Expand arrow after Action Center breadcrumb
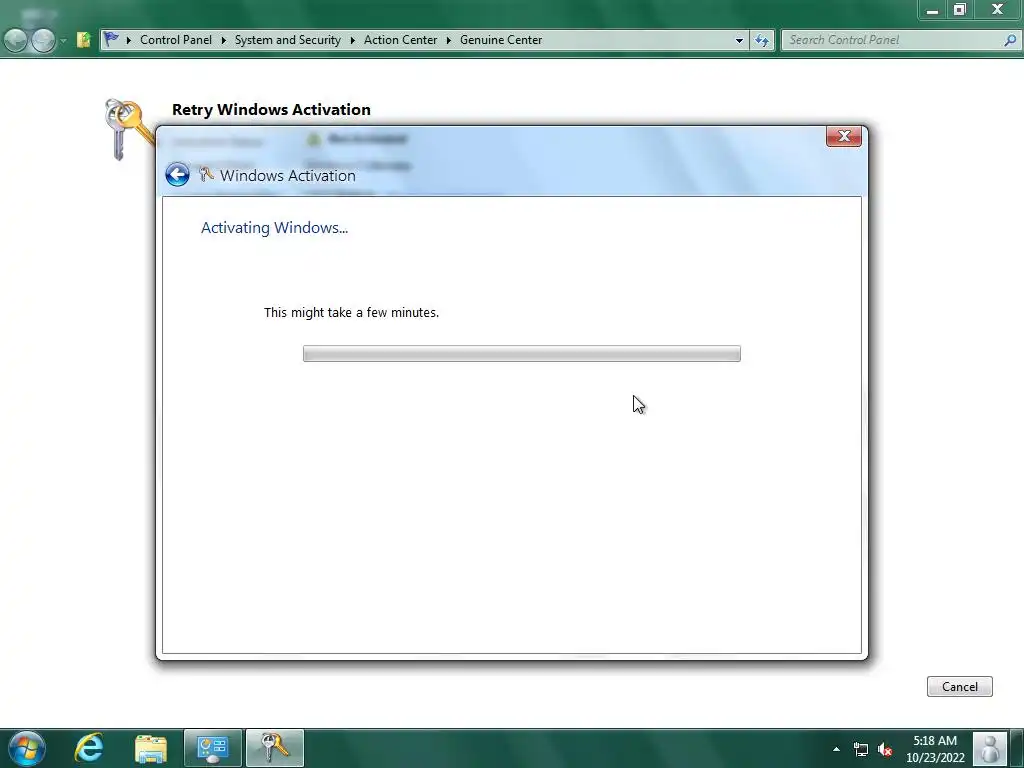 [x=449, y=40]
